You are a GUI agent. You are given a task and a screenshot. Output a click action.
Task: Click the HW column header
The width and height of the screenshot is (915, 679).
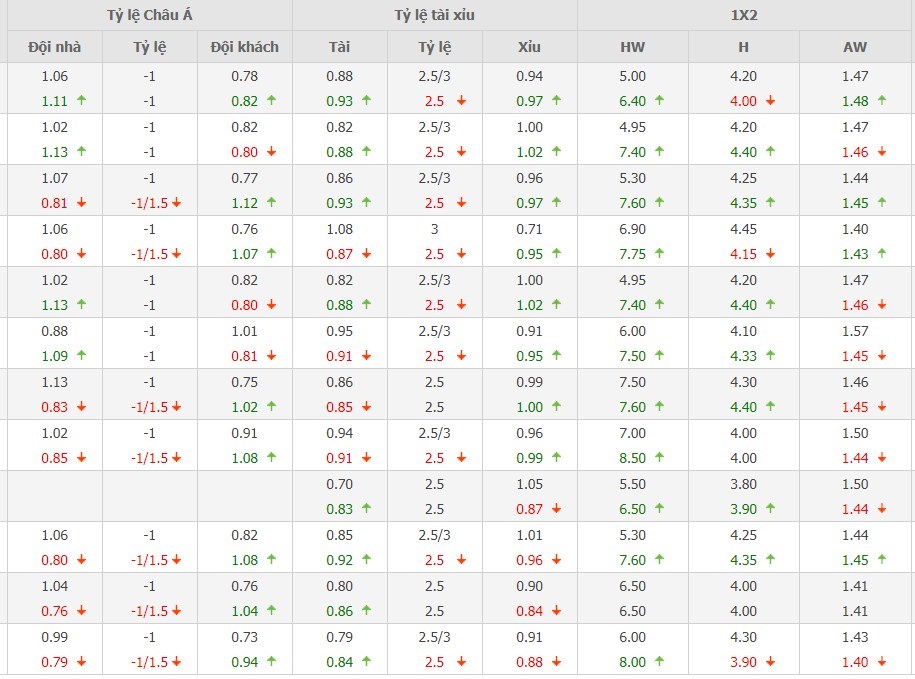632,47
